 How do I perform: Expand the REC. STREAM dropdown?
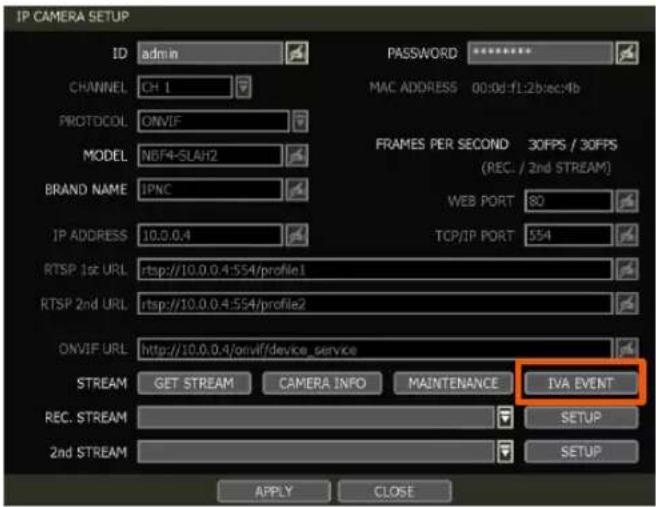click(x=505, y=417)
